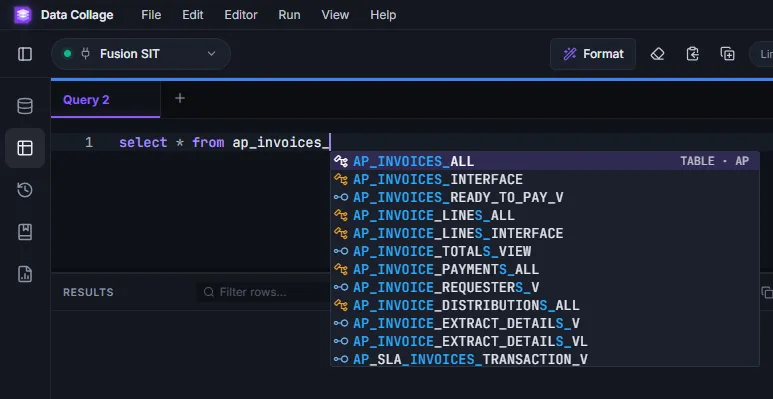Select AP_INVOICE_LINES_INTERFACE suggestion

tap(545, 233)
